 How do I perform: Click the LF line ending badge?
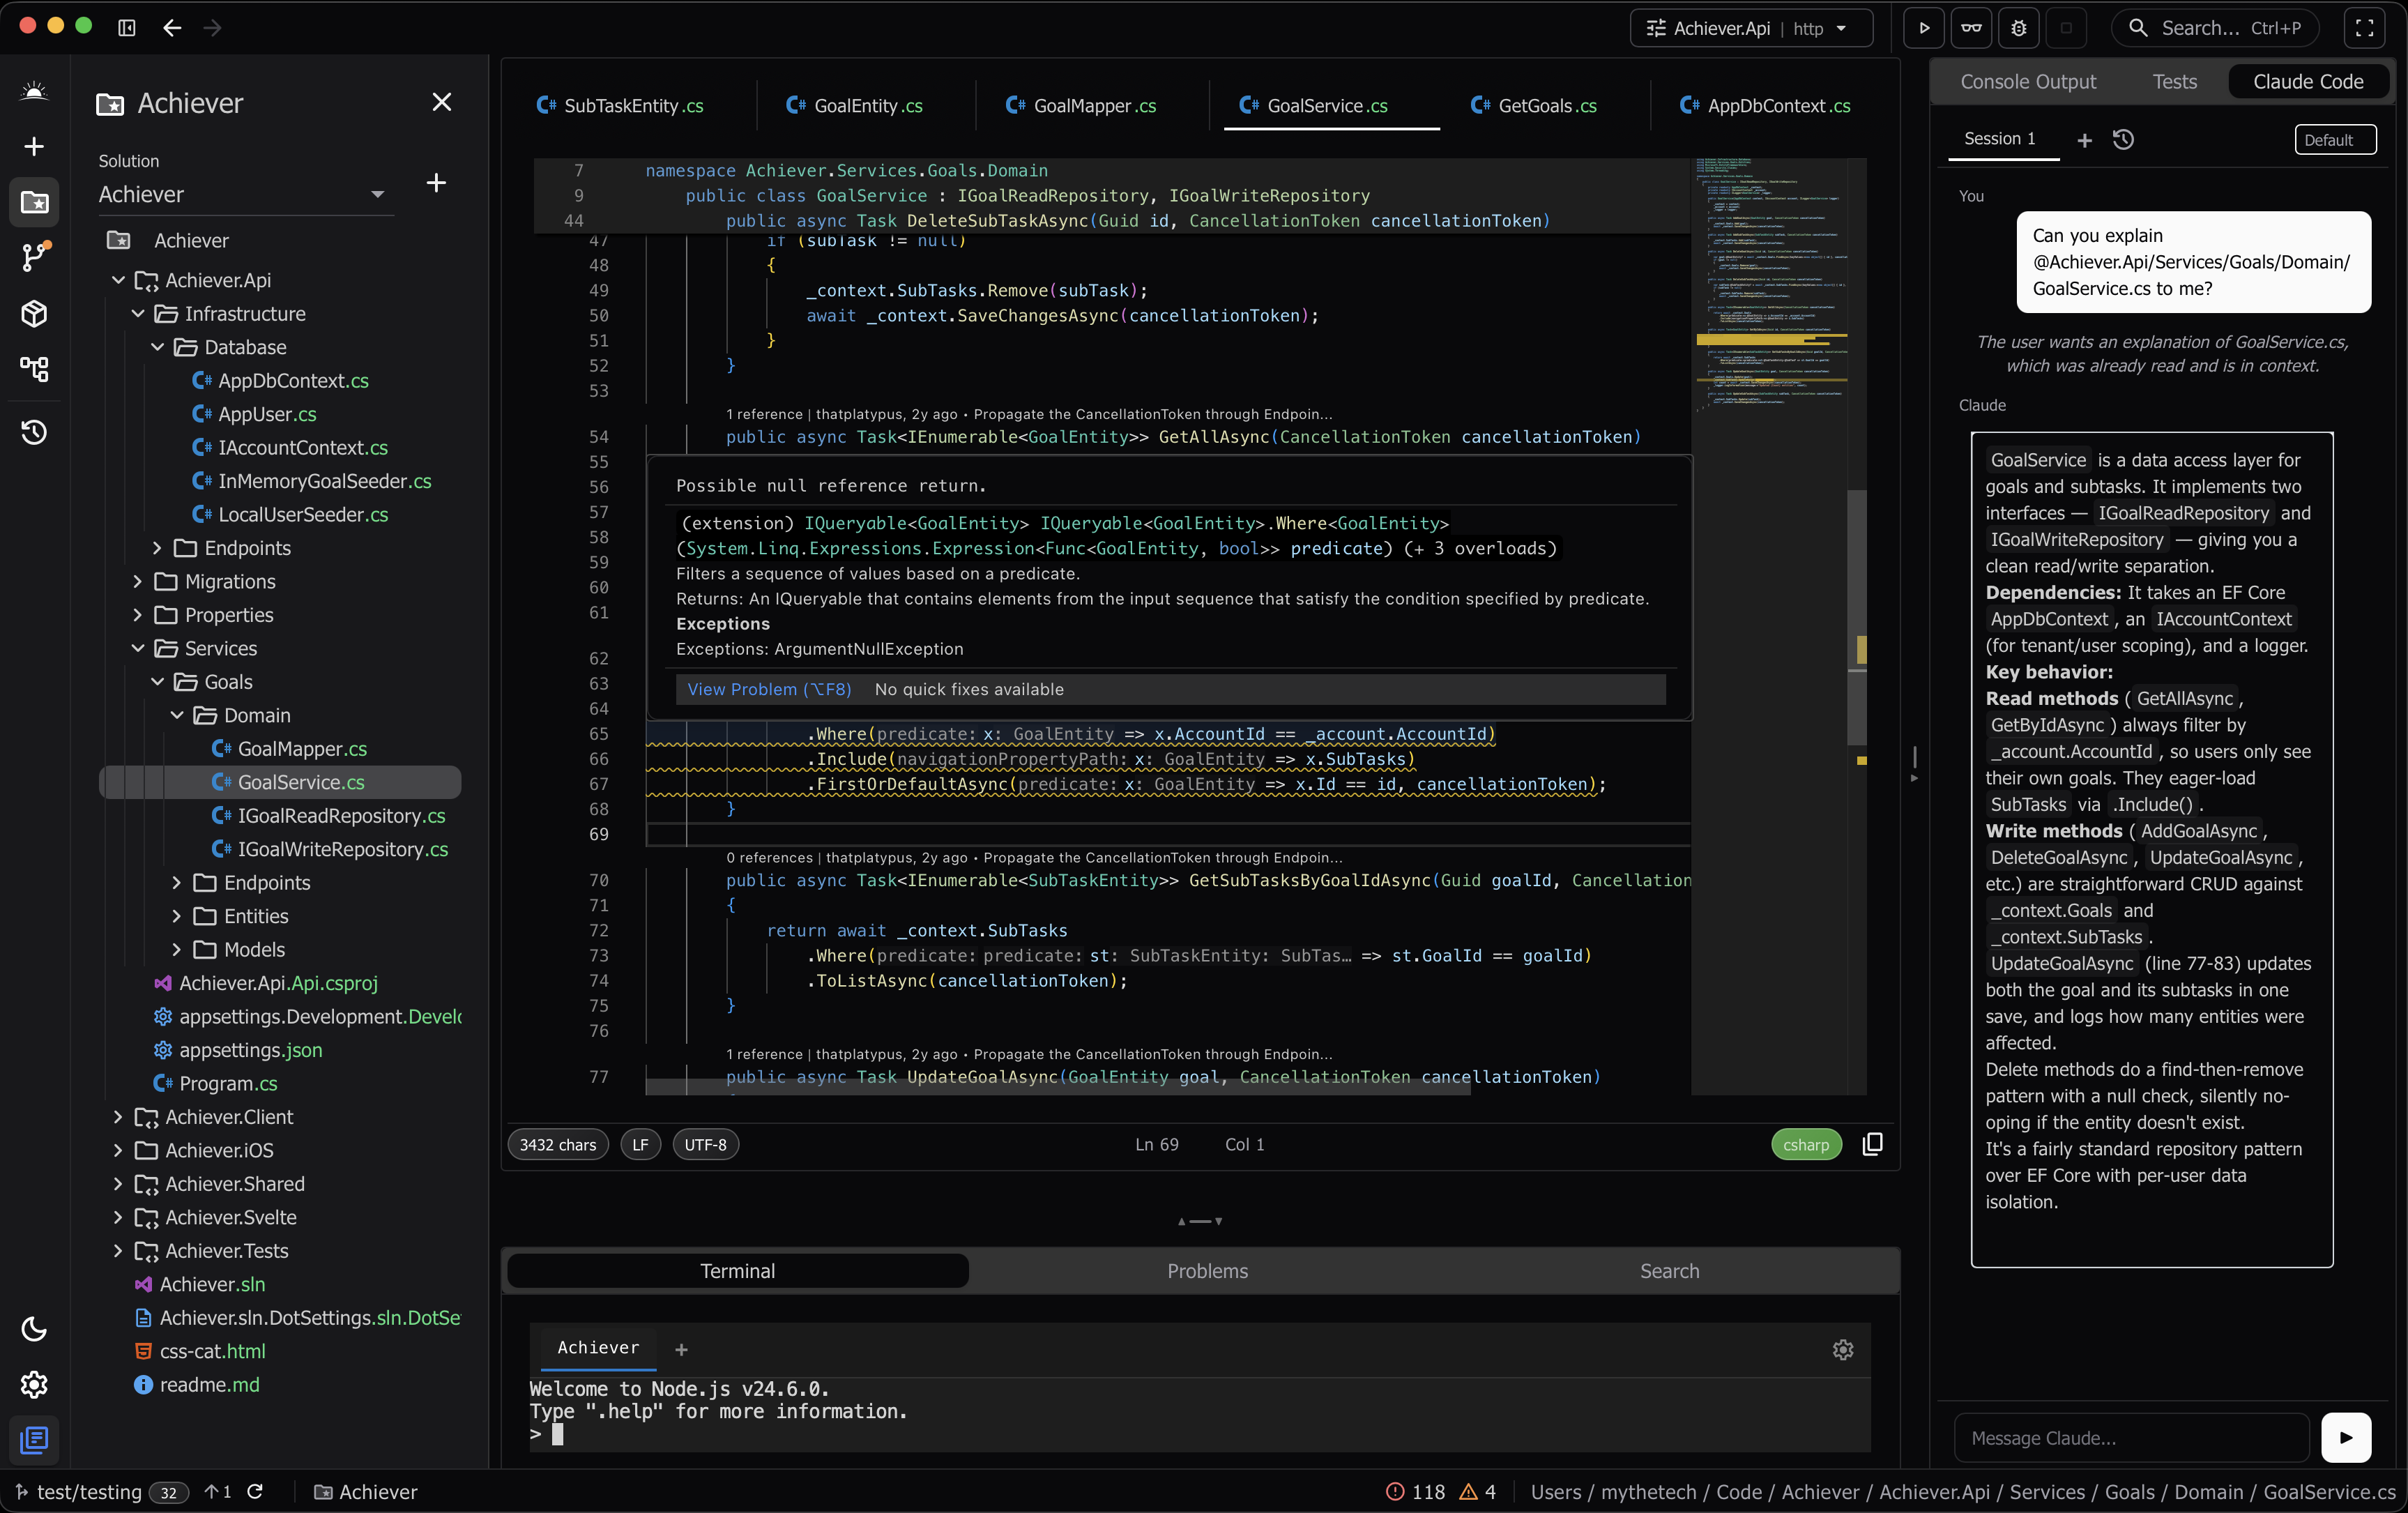(x=640, y=1144)
